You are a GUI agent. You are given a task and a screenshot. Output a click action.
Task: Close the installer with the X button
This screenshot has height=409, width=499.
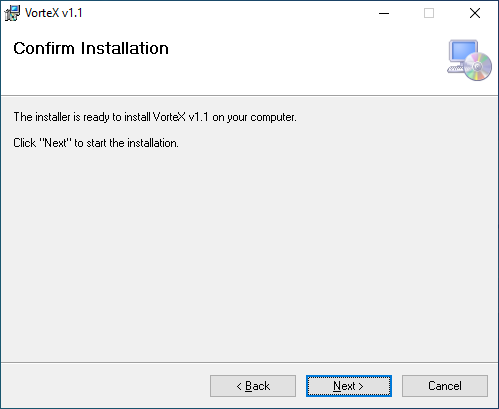pyautogui.click(x=475, y=13)
